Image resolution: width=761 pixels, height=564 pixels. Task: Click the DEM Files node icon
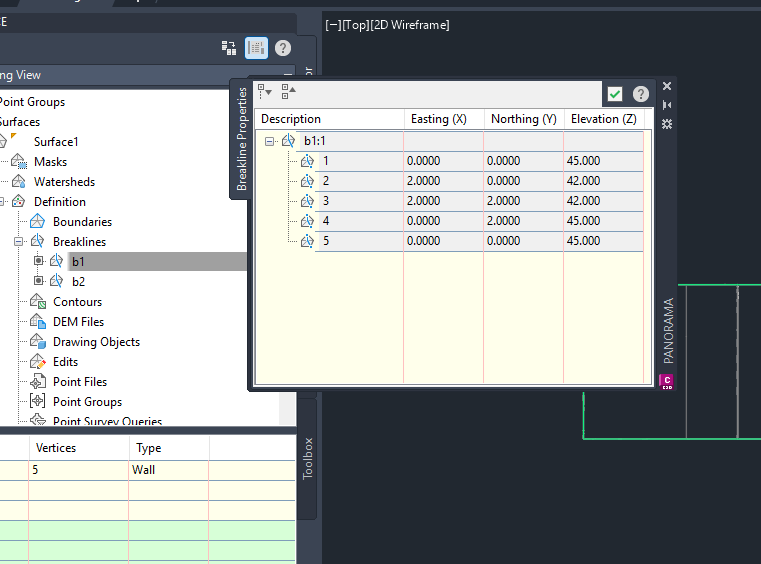(x=38, y=321)
